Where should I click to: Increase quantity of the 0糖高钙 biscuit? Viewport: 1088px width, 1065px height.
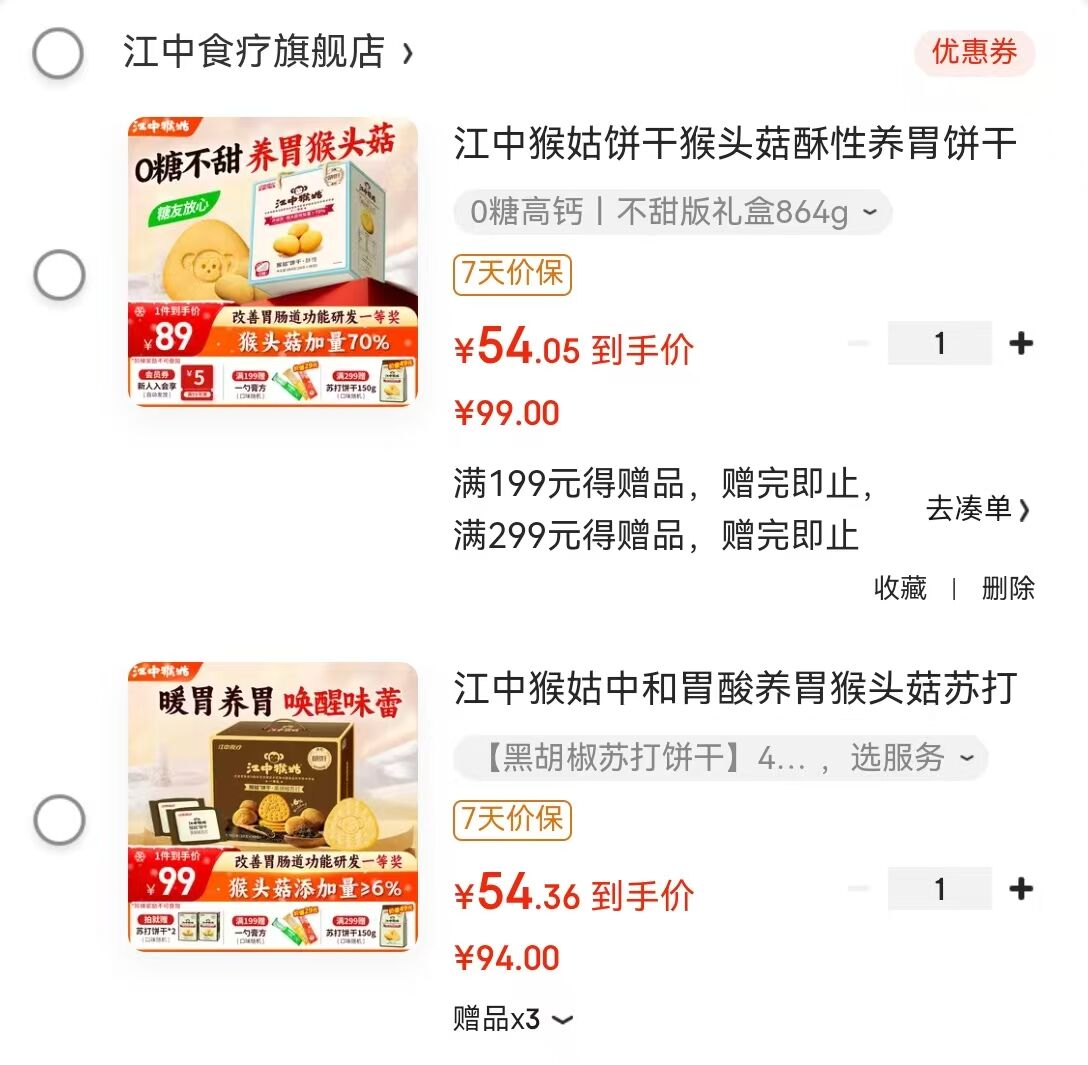tap(1020, 344)
